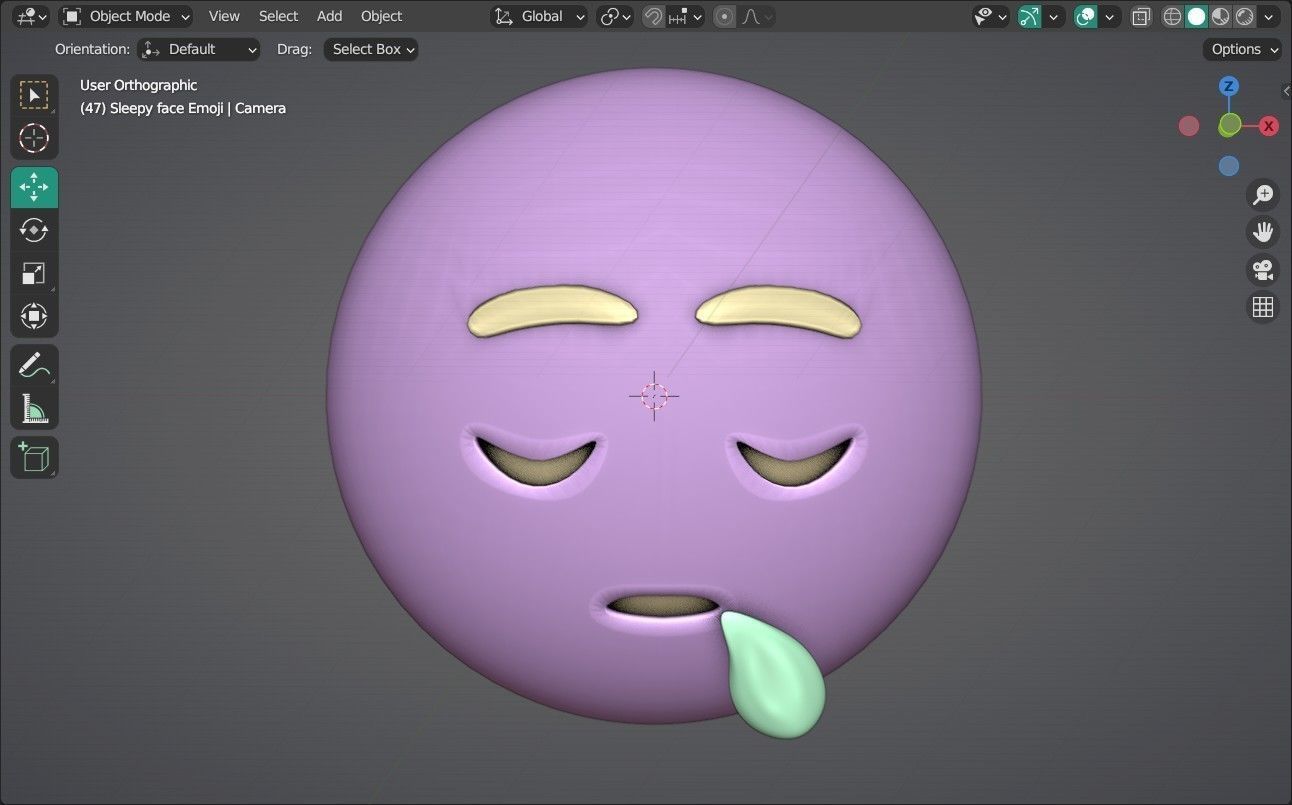Select the Scale tool
The width and height of the screenshot is (1292, 805).
34,273
